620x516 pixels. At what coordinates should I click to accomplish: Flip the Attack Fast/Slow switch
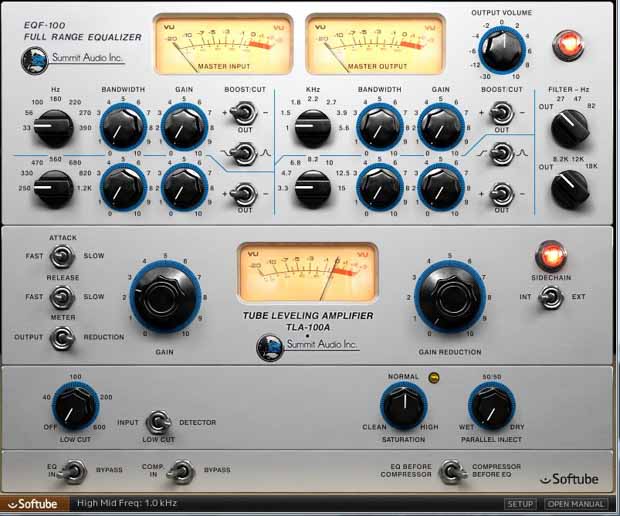tap(63, 256)
